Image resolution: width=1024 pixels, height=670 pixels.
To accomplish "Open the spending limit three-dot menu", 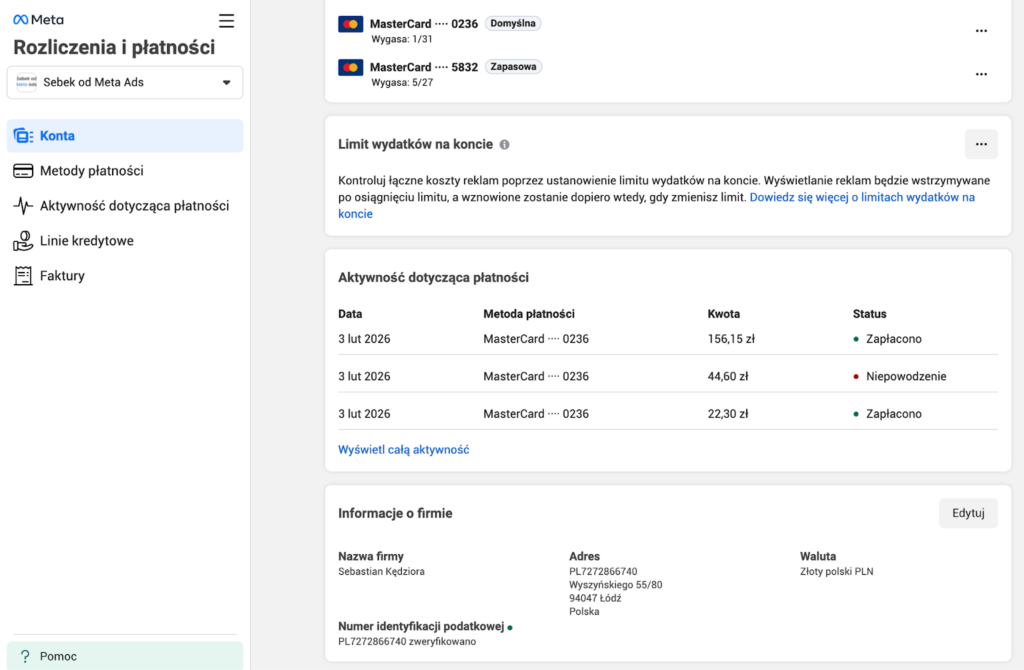I will [x=981, y=144].
